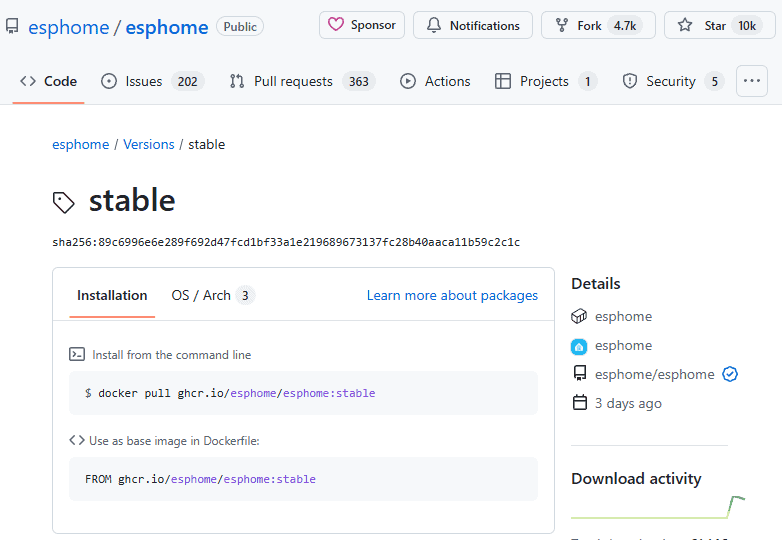The height and width of the screenshot is (540, 782).
Task: Navigate to Versions breadcrumb link
Action: click(x=149, y=145)
